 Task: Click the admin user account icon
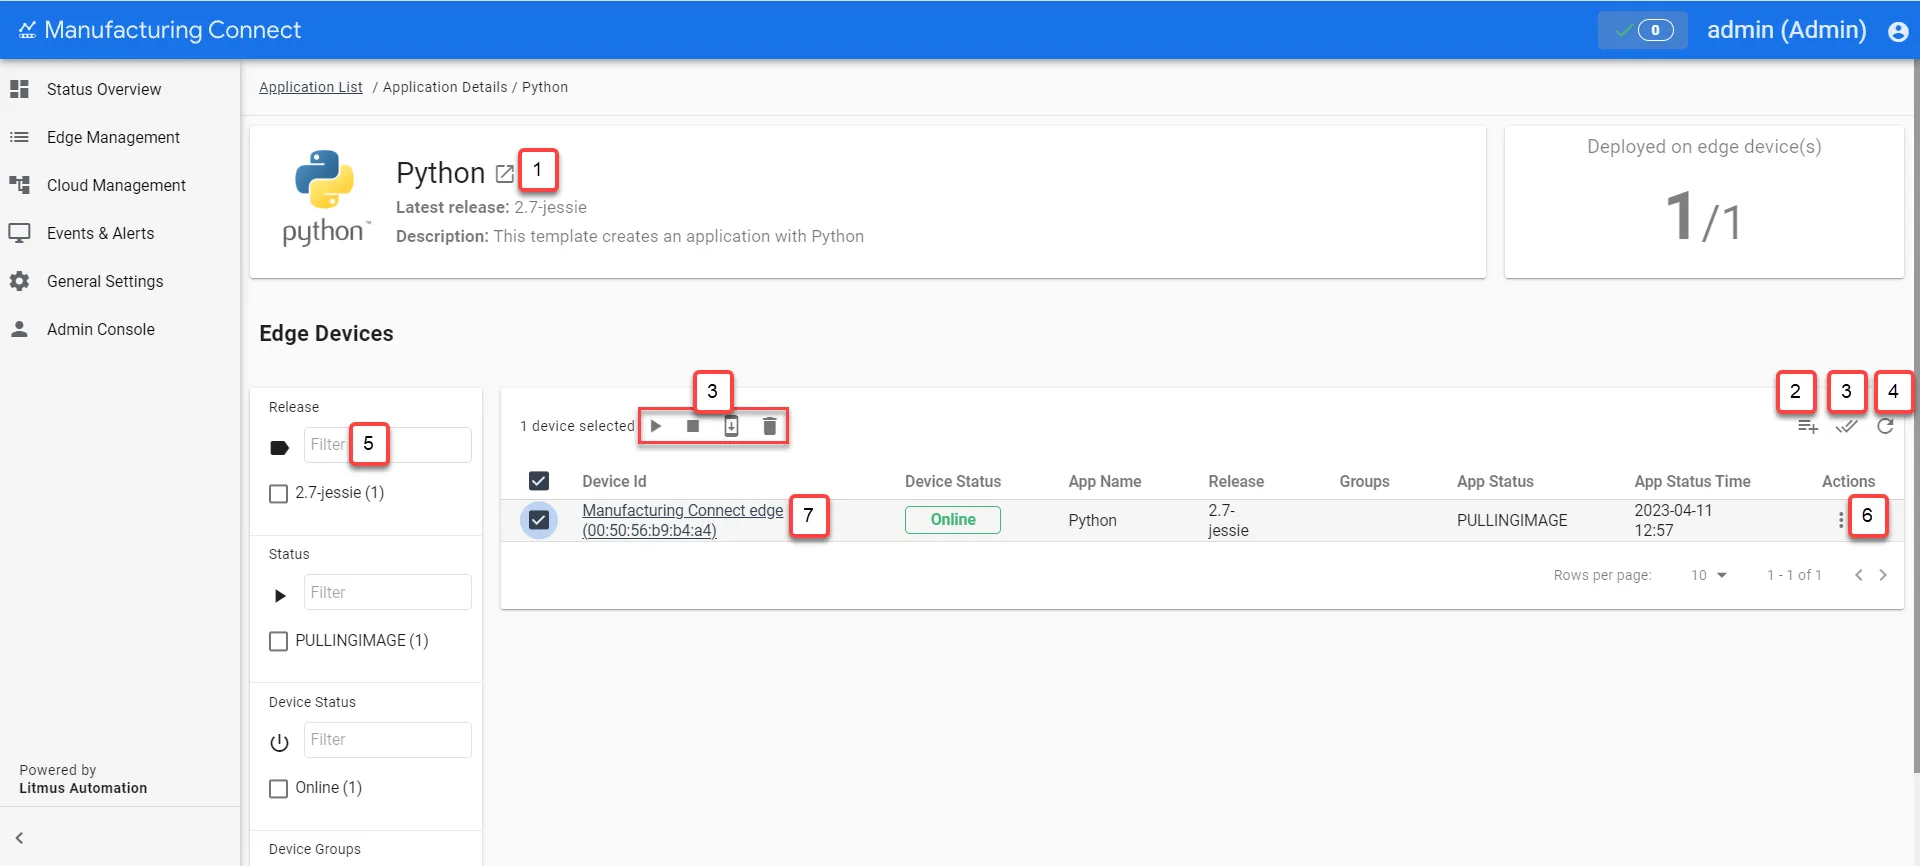[1898, 31]
